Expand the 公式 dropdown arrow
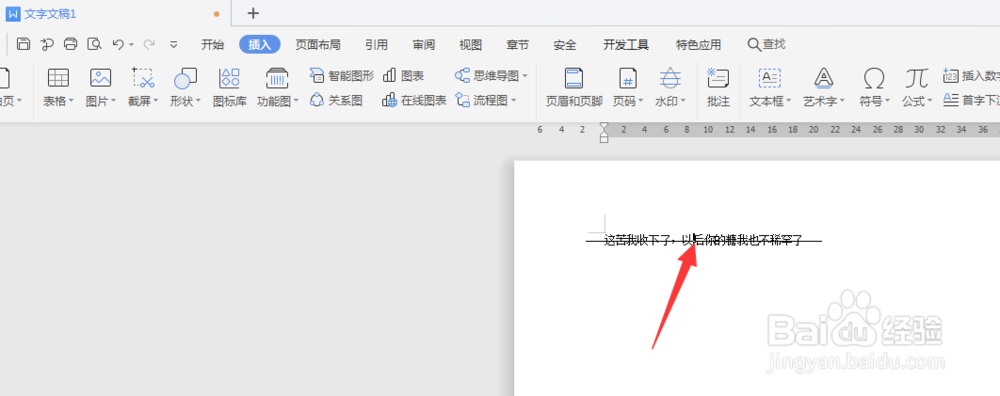1000x396 pixels. coord(929,101)
